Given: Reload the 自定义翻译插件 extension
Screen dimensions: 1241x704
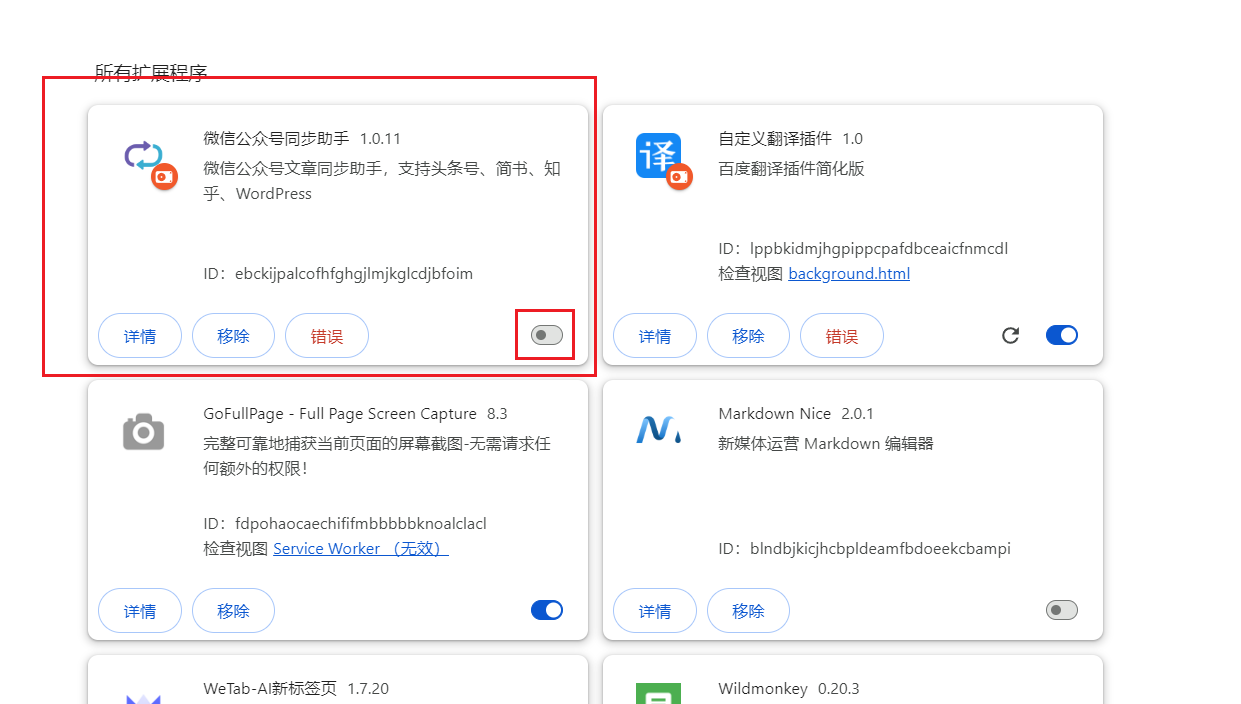Looking at the screenshot, I should (x=1010, y=335).
